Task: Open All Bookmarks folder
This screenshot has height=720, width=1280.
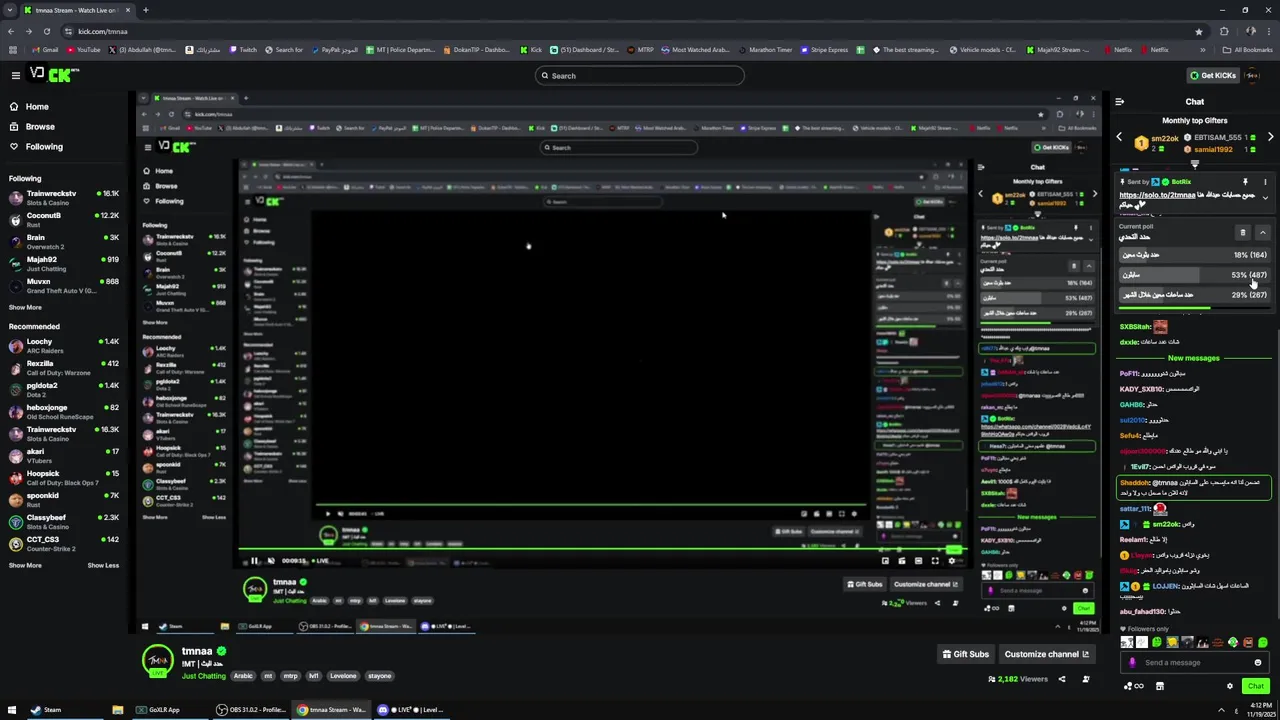Action: point(1247,50)
